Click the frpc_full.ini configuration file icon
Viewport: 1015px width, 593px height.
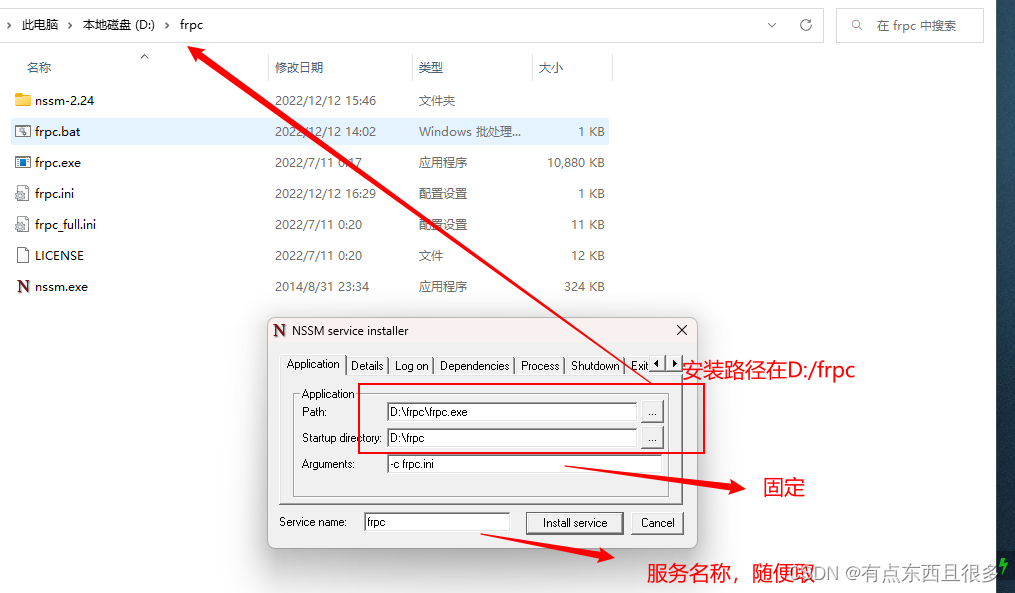(x=22, y=224)
